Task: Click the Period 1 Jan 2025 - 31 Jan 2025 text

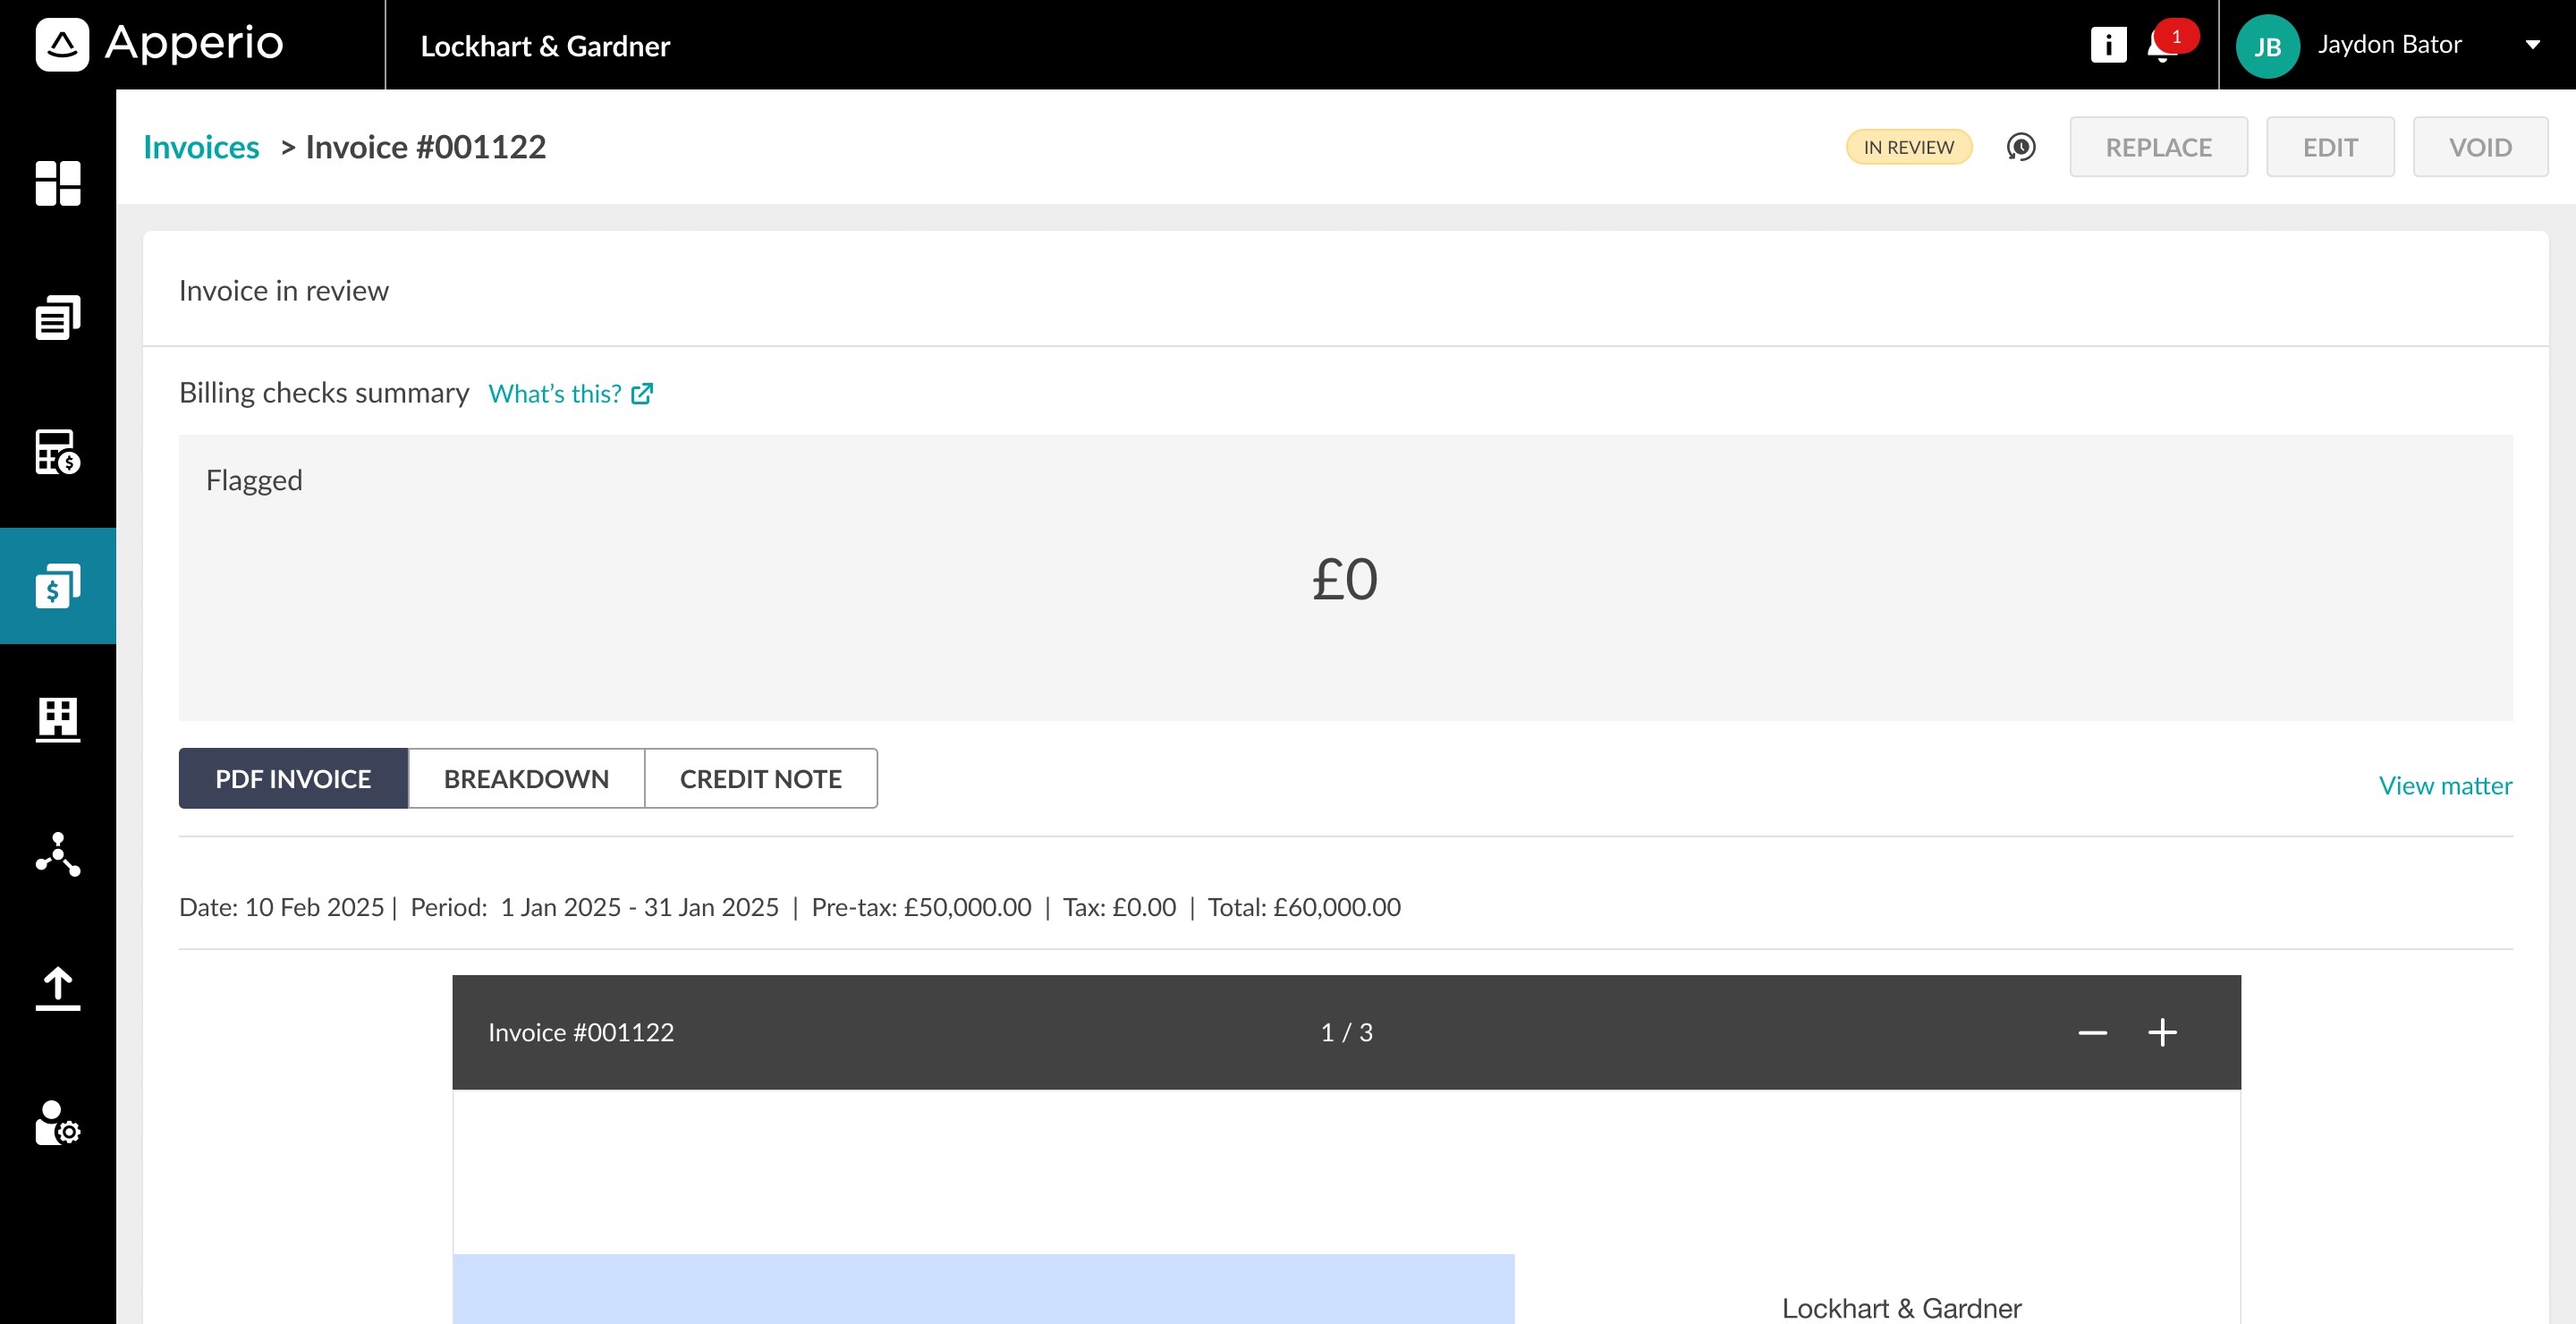Action: 594,907
